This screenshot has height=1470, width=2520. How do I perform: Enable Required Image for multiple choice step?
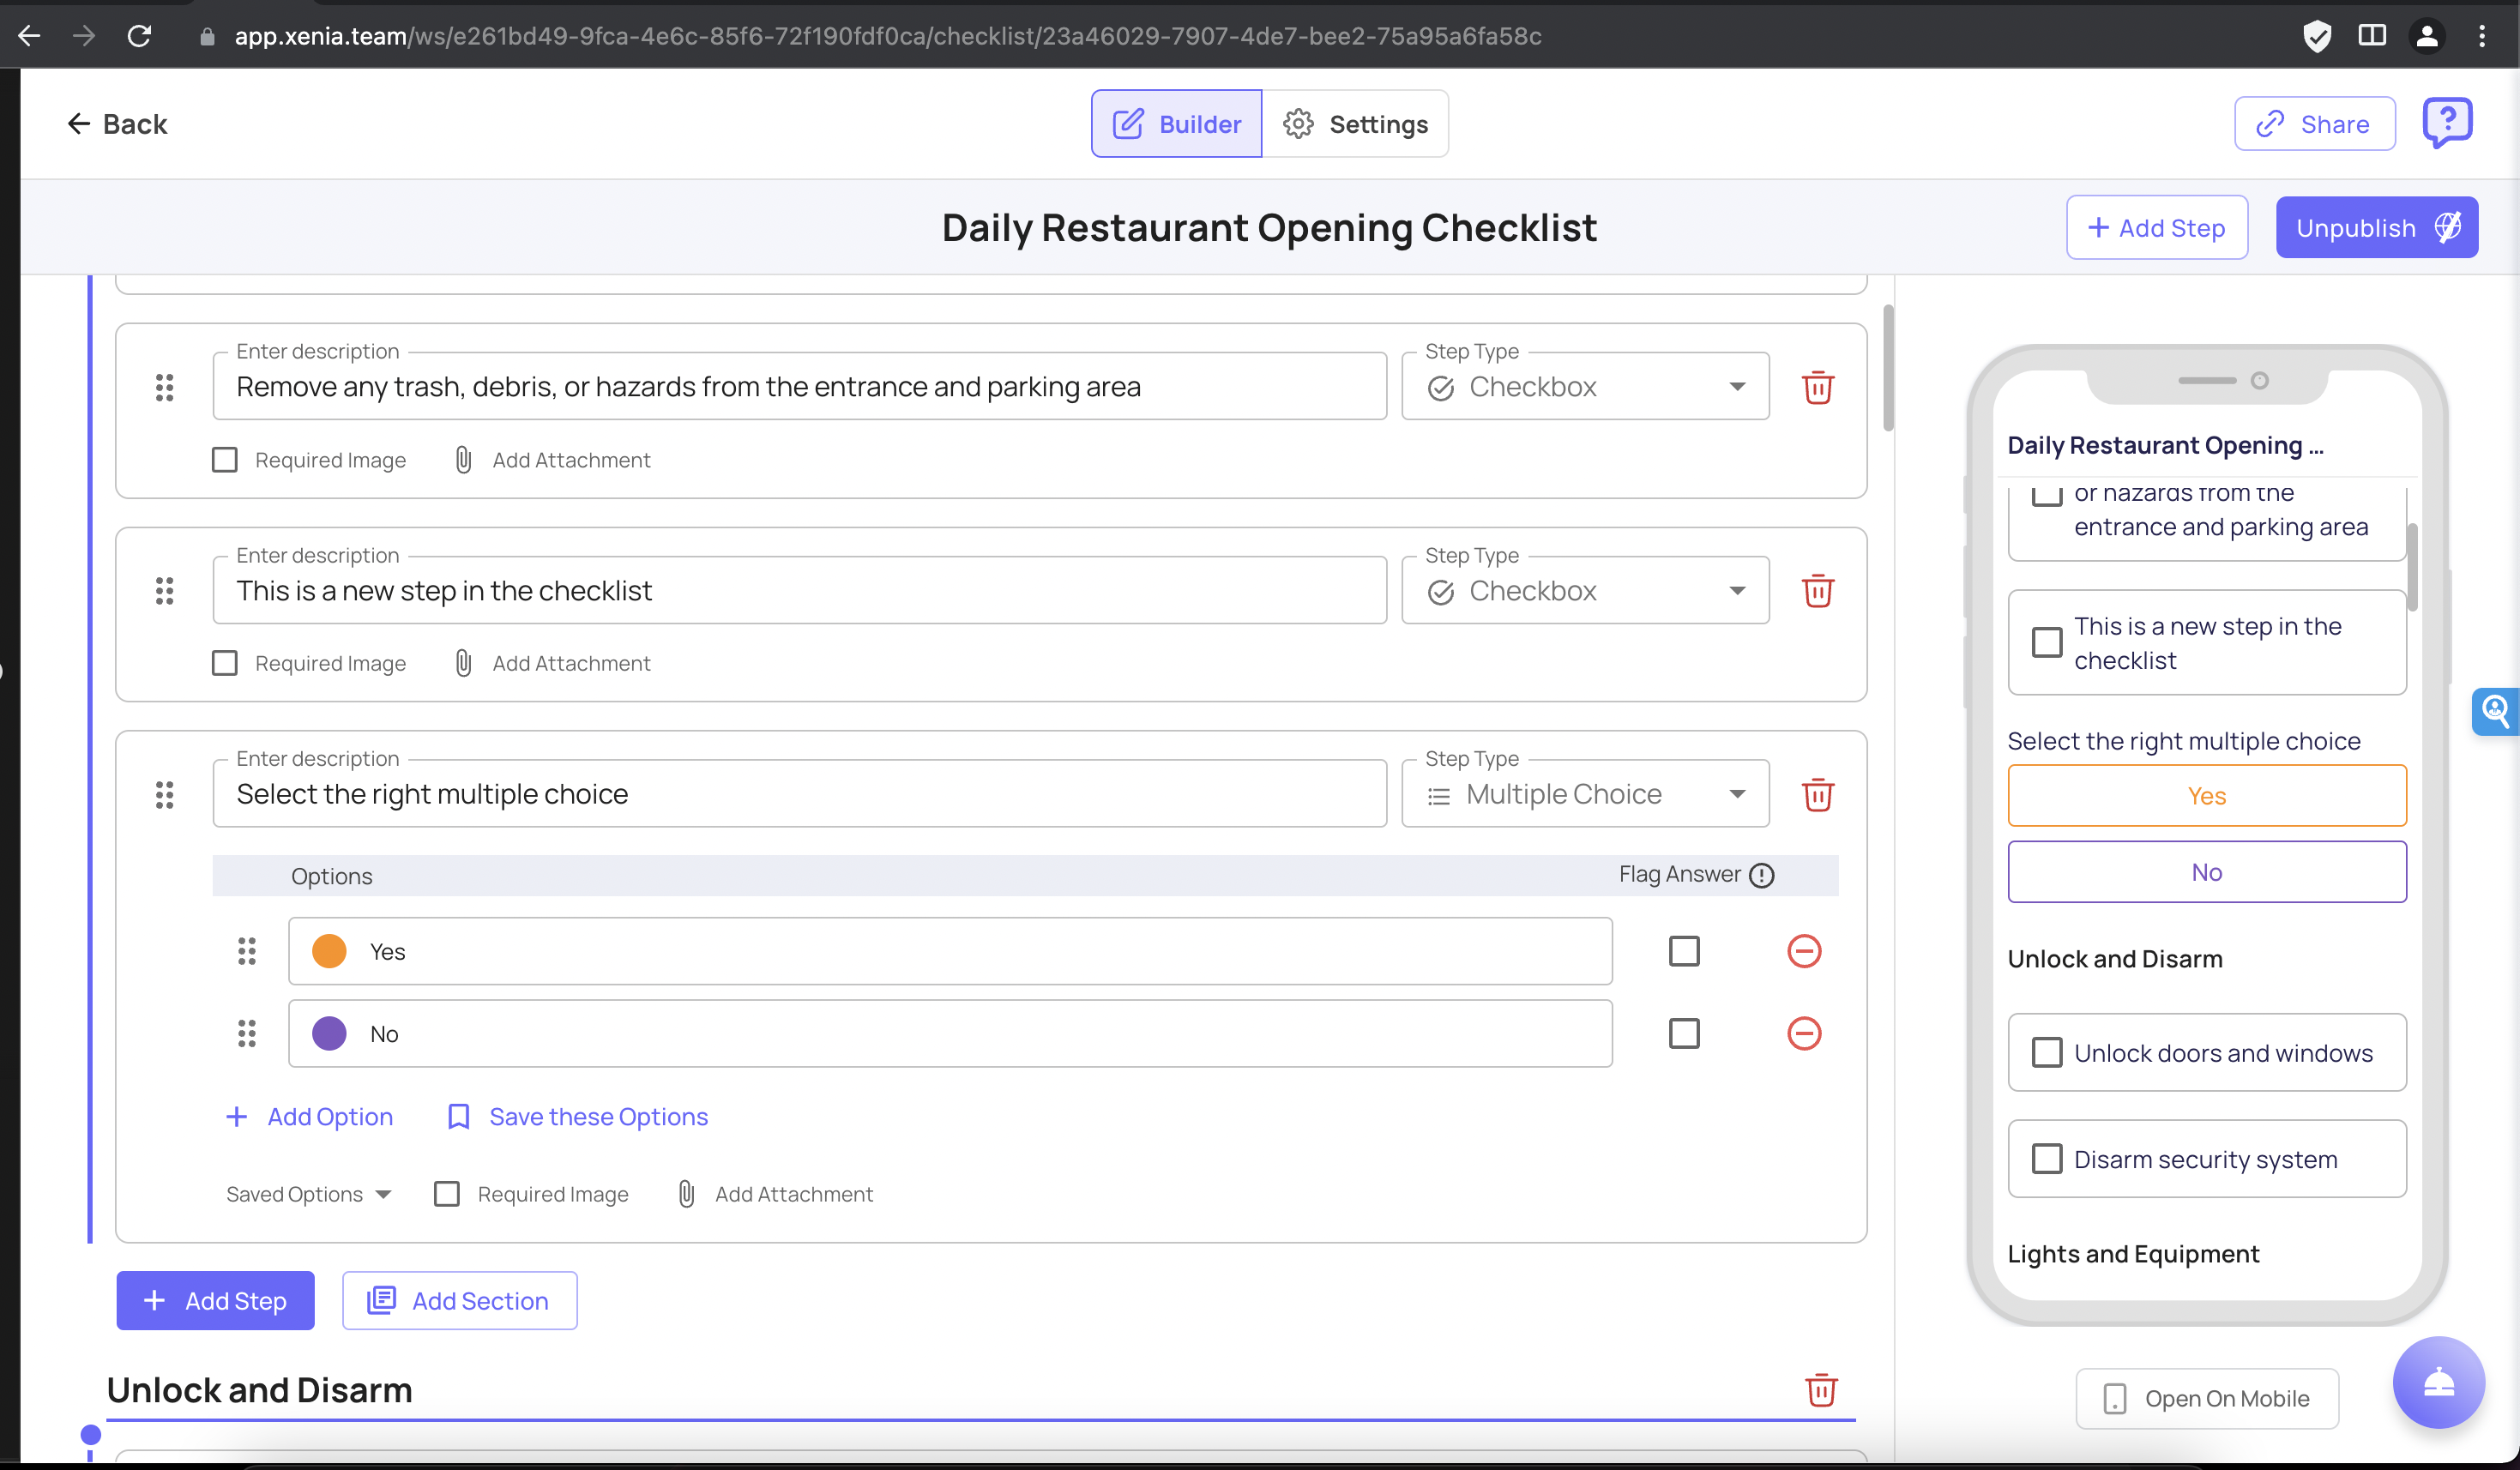(447, 1194)
